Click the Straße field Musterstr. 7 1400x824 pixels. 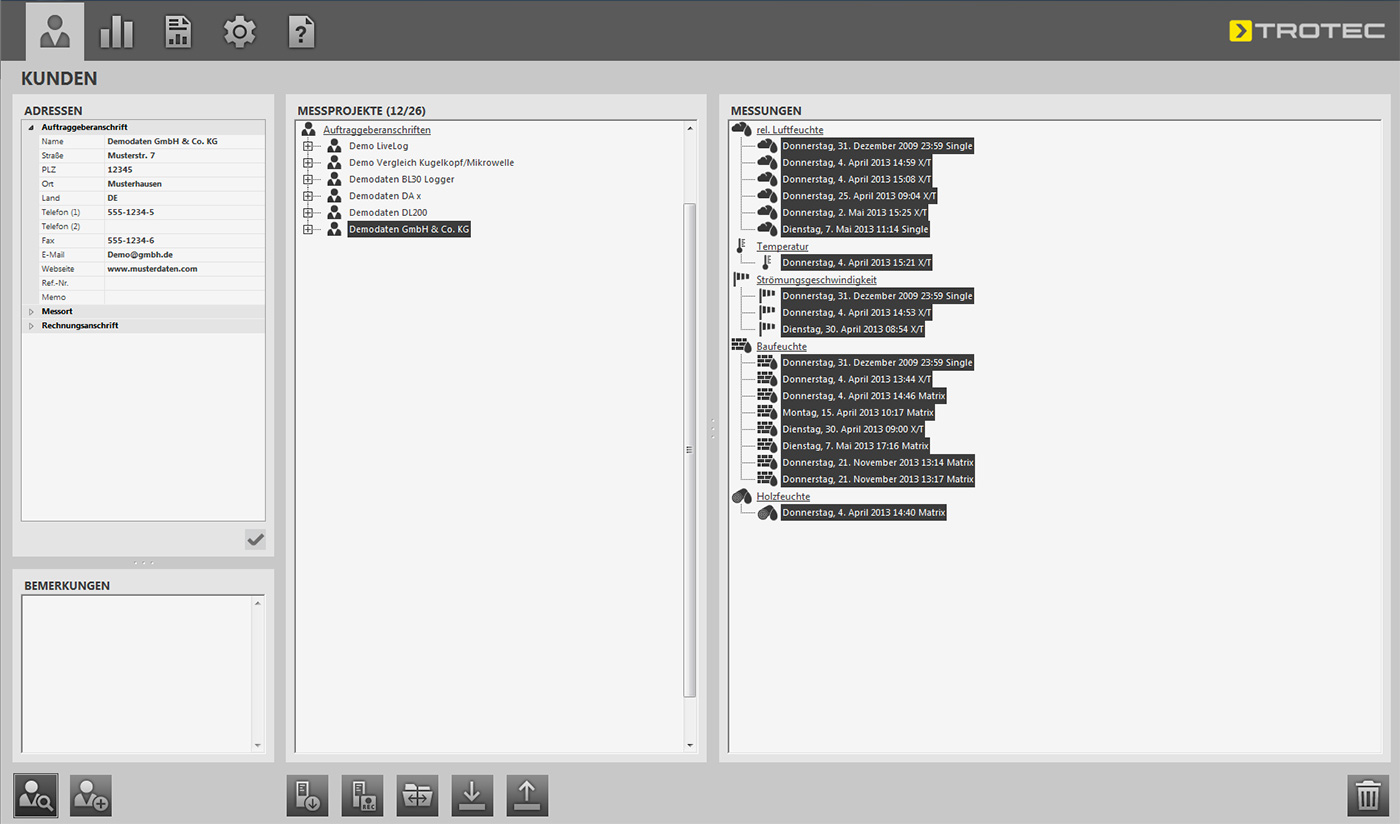(185, 156)
